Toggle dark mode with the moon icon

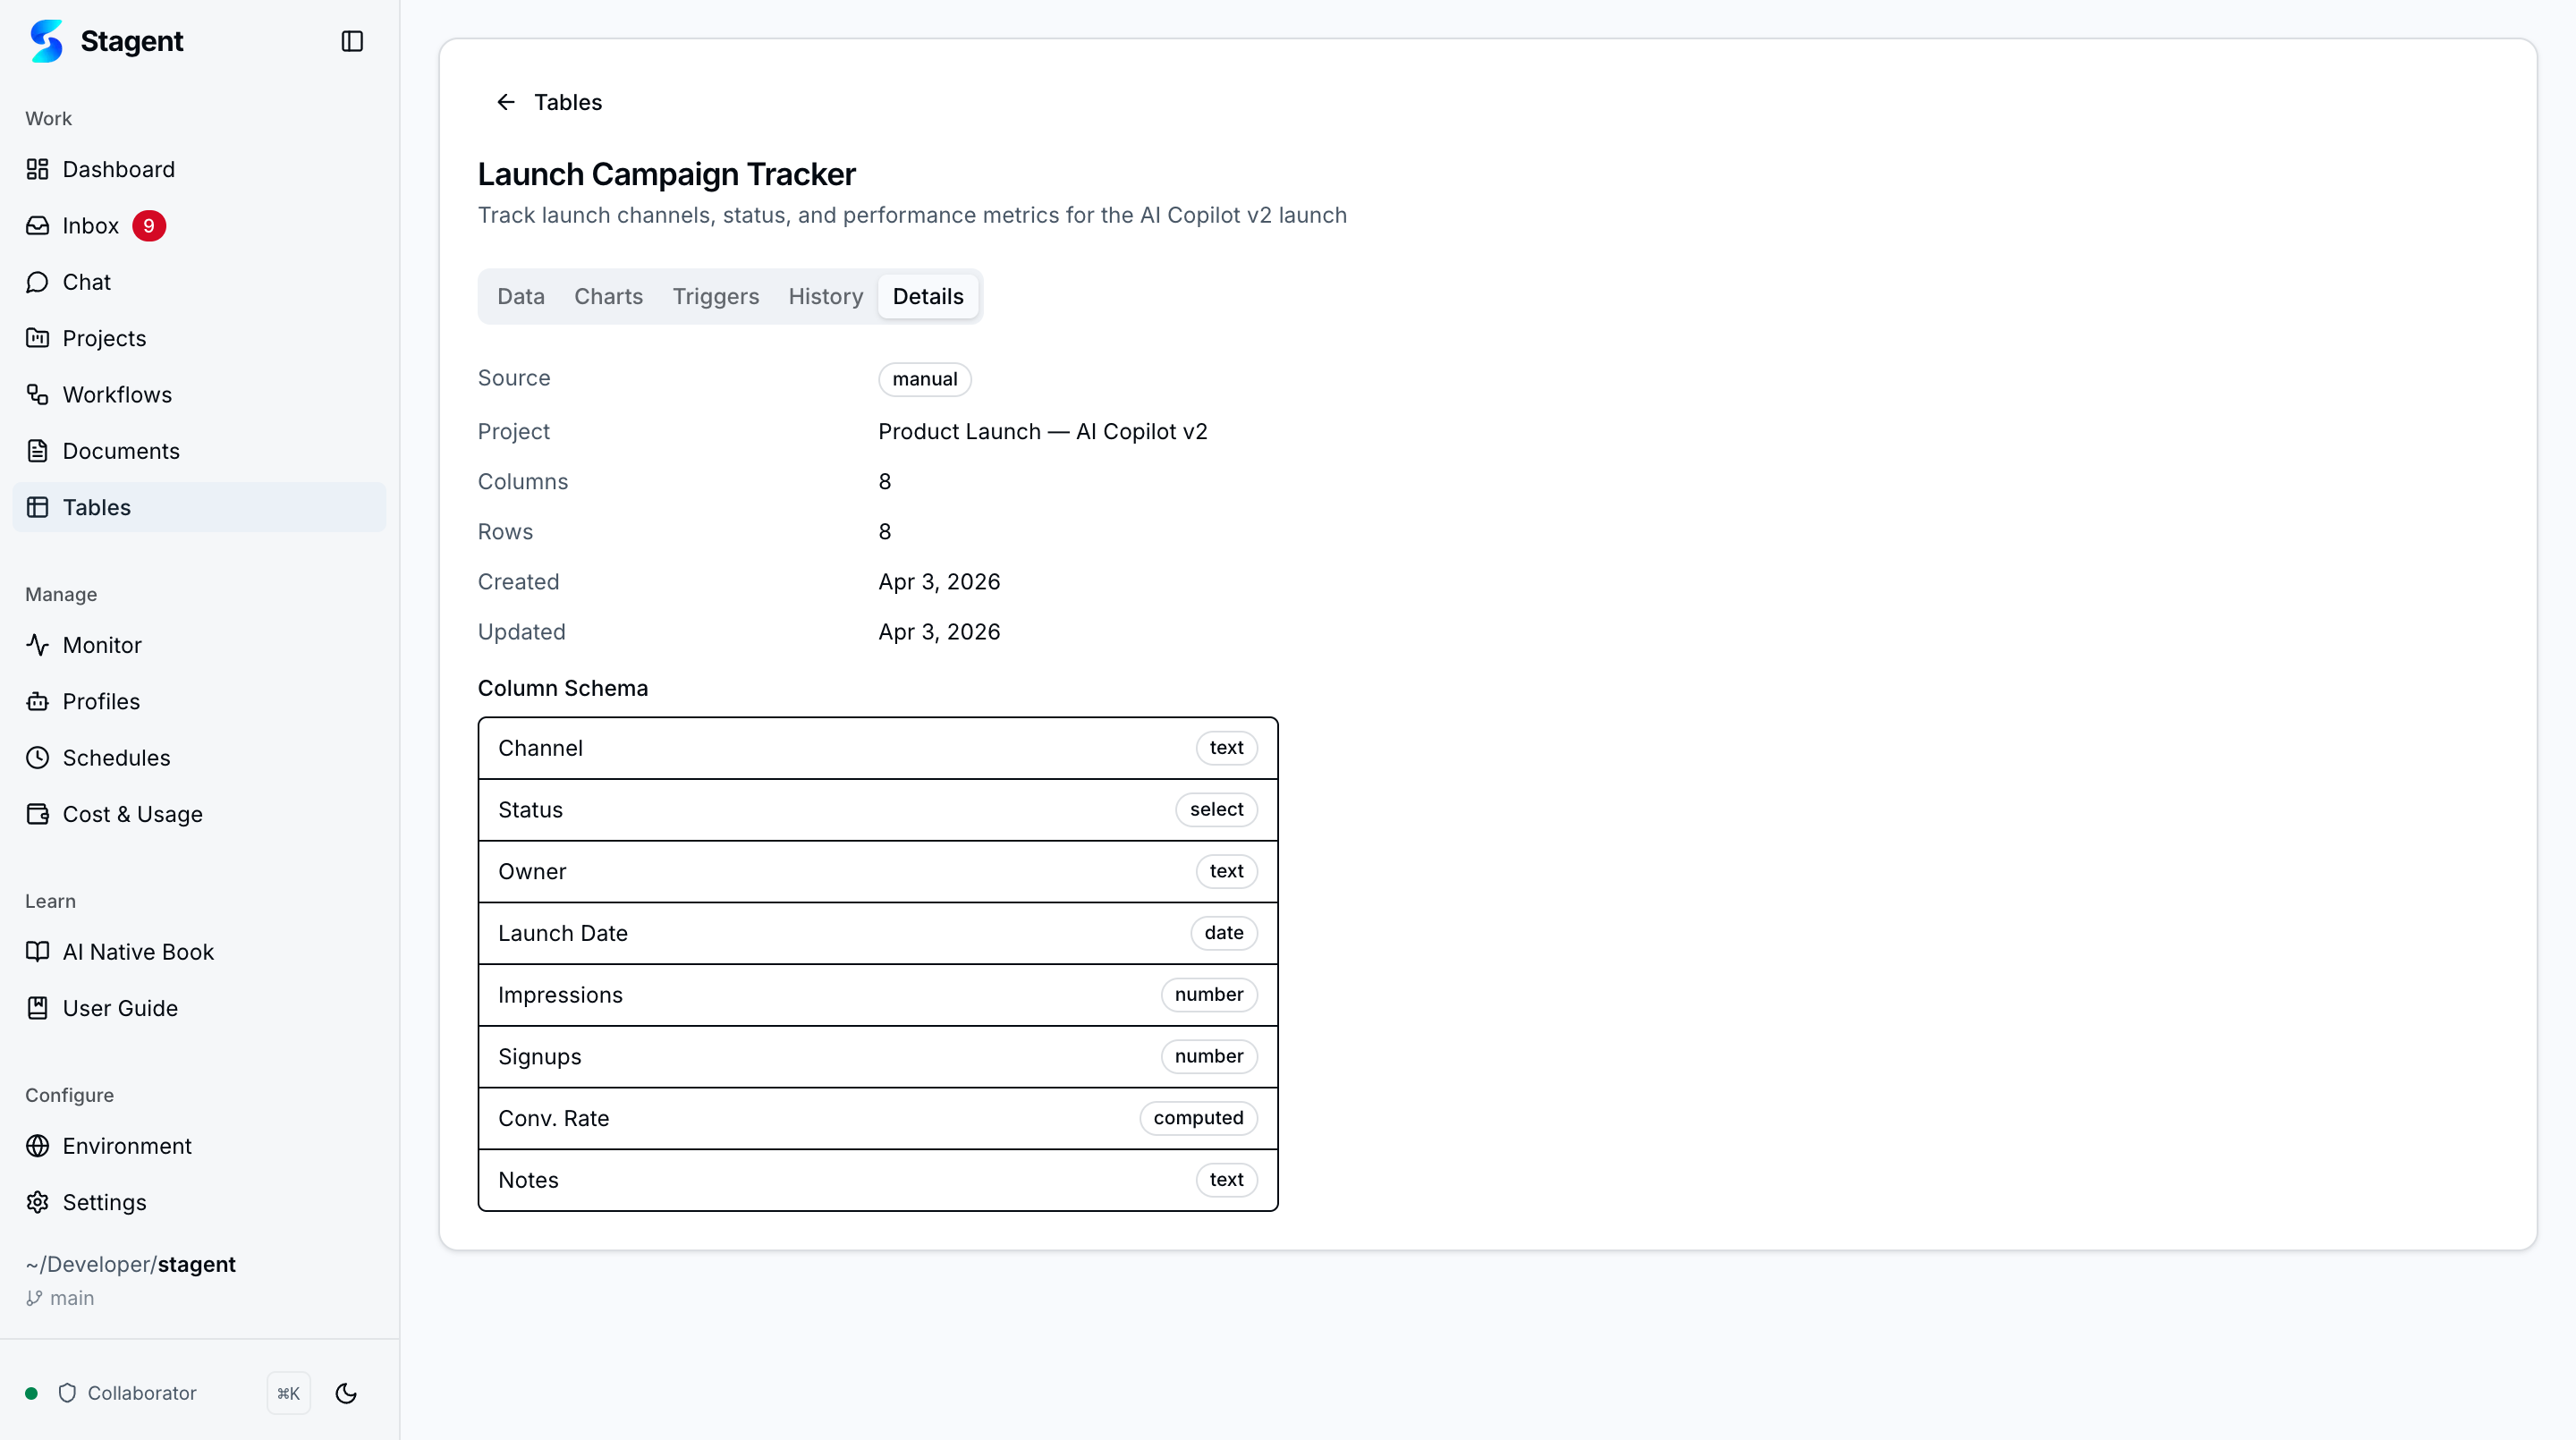(345, 1392)
